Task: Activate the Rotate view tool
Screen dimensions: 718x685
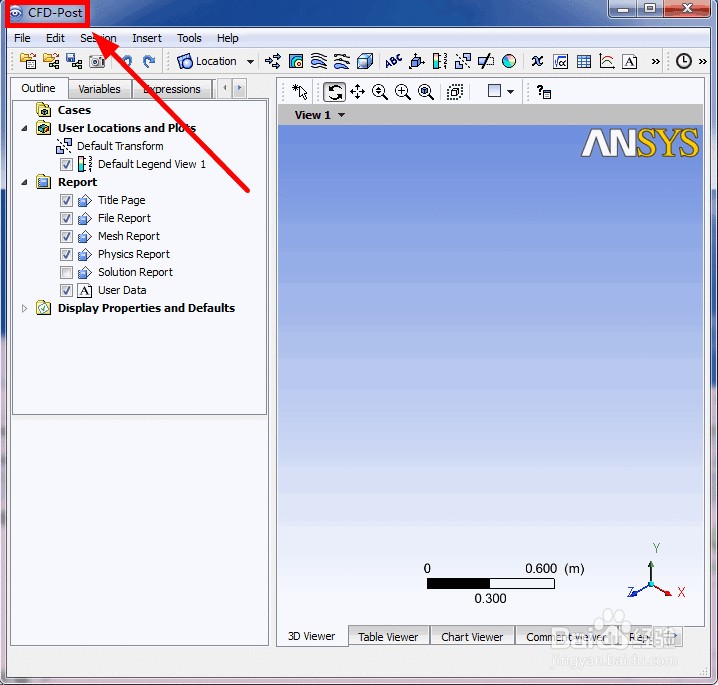Action: click(334, 92)
